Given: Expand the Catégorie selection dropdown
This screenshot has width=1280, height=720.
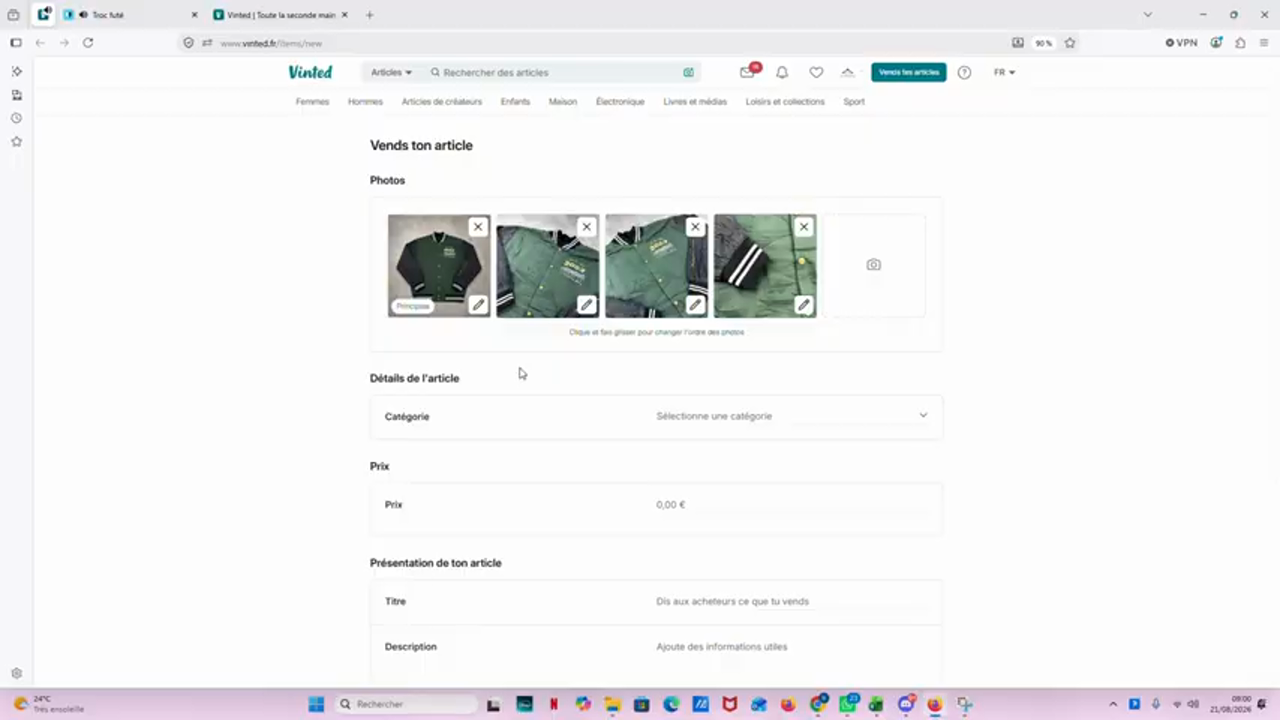Looking at the screenshot, I should tap(656, 416).
